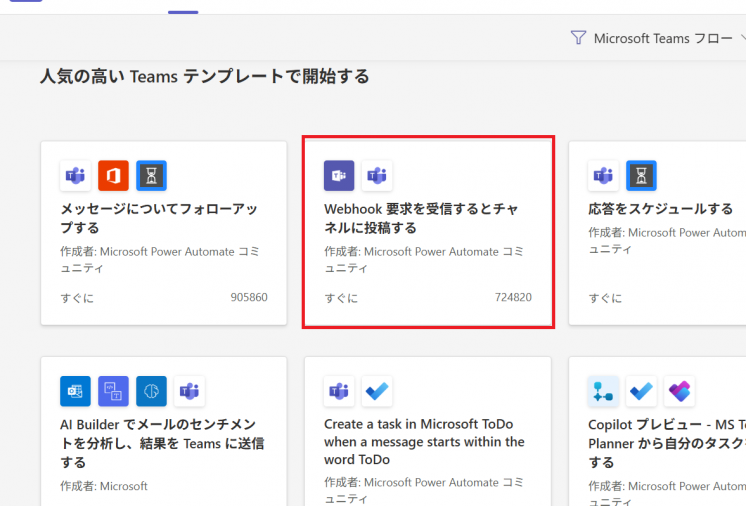Click Teams icon in Create a task card
This screenshot has height=506, width=746.
point(339,391)
